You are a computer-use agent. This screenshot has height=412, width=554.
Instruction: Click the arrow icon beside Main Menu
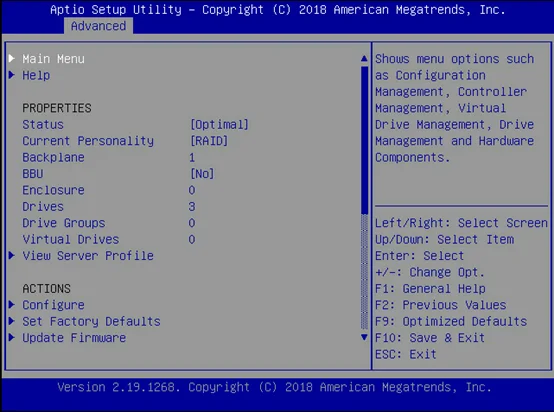point(12,58)
